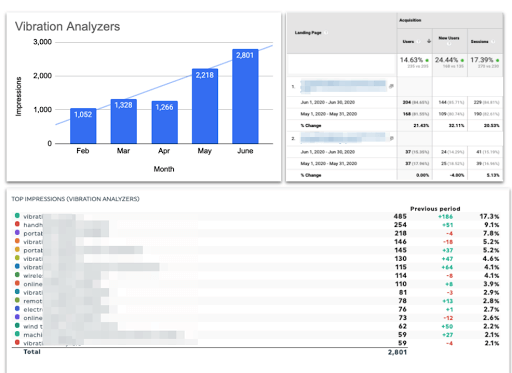
Task: Click the purple dot in the 218 impressions row
Action: (17, 233)
